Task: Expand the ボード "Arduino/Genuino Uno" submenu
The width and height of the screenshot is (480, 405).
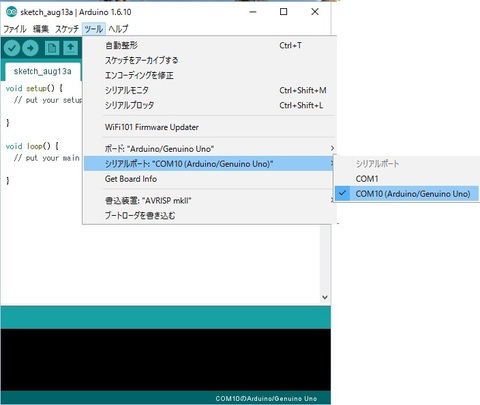Action: [209, 149]
